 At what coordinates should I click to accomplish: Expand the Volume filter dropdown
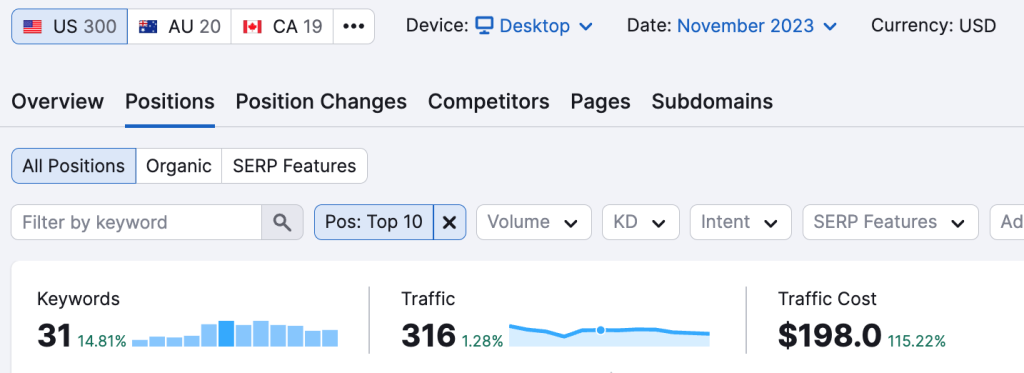pos(534,222)
